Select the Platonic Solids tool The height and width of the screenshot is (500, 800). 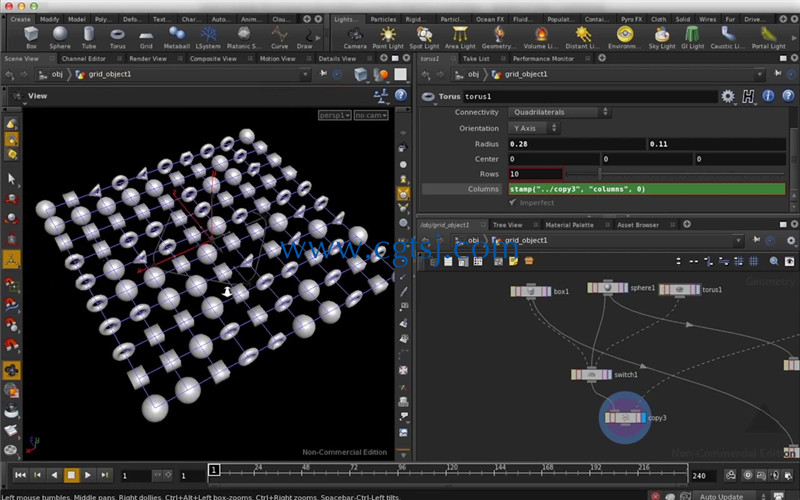click(x=244, y=38)
